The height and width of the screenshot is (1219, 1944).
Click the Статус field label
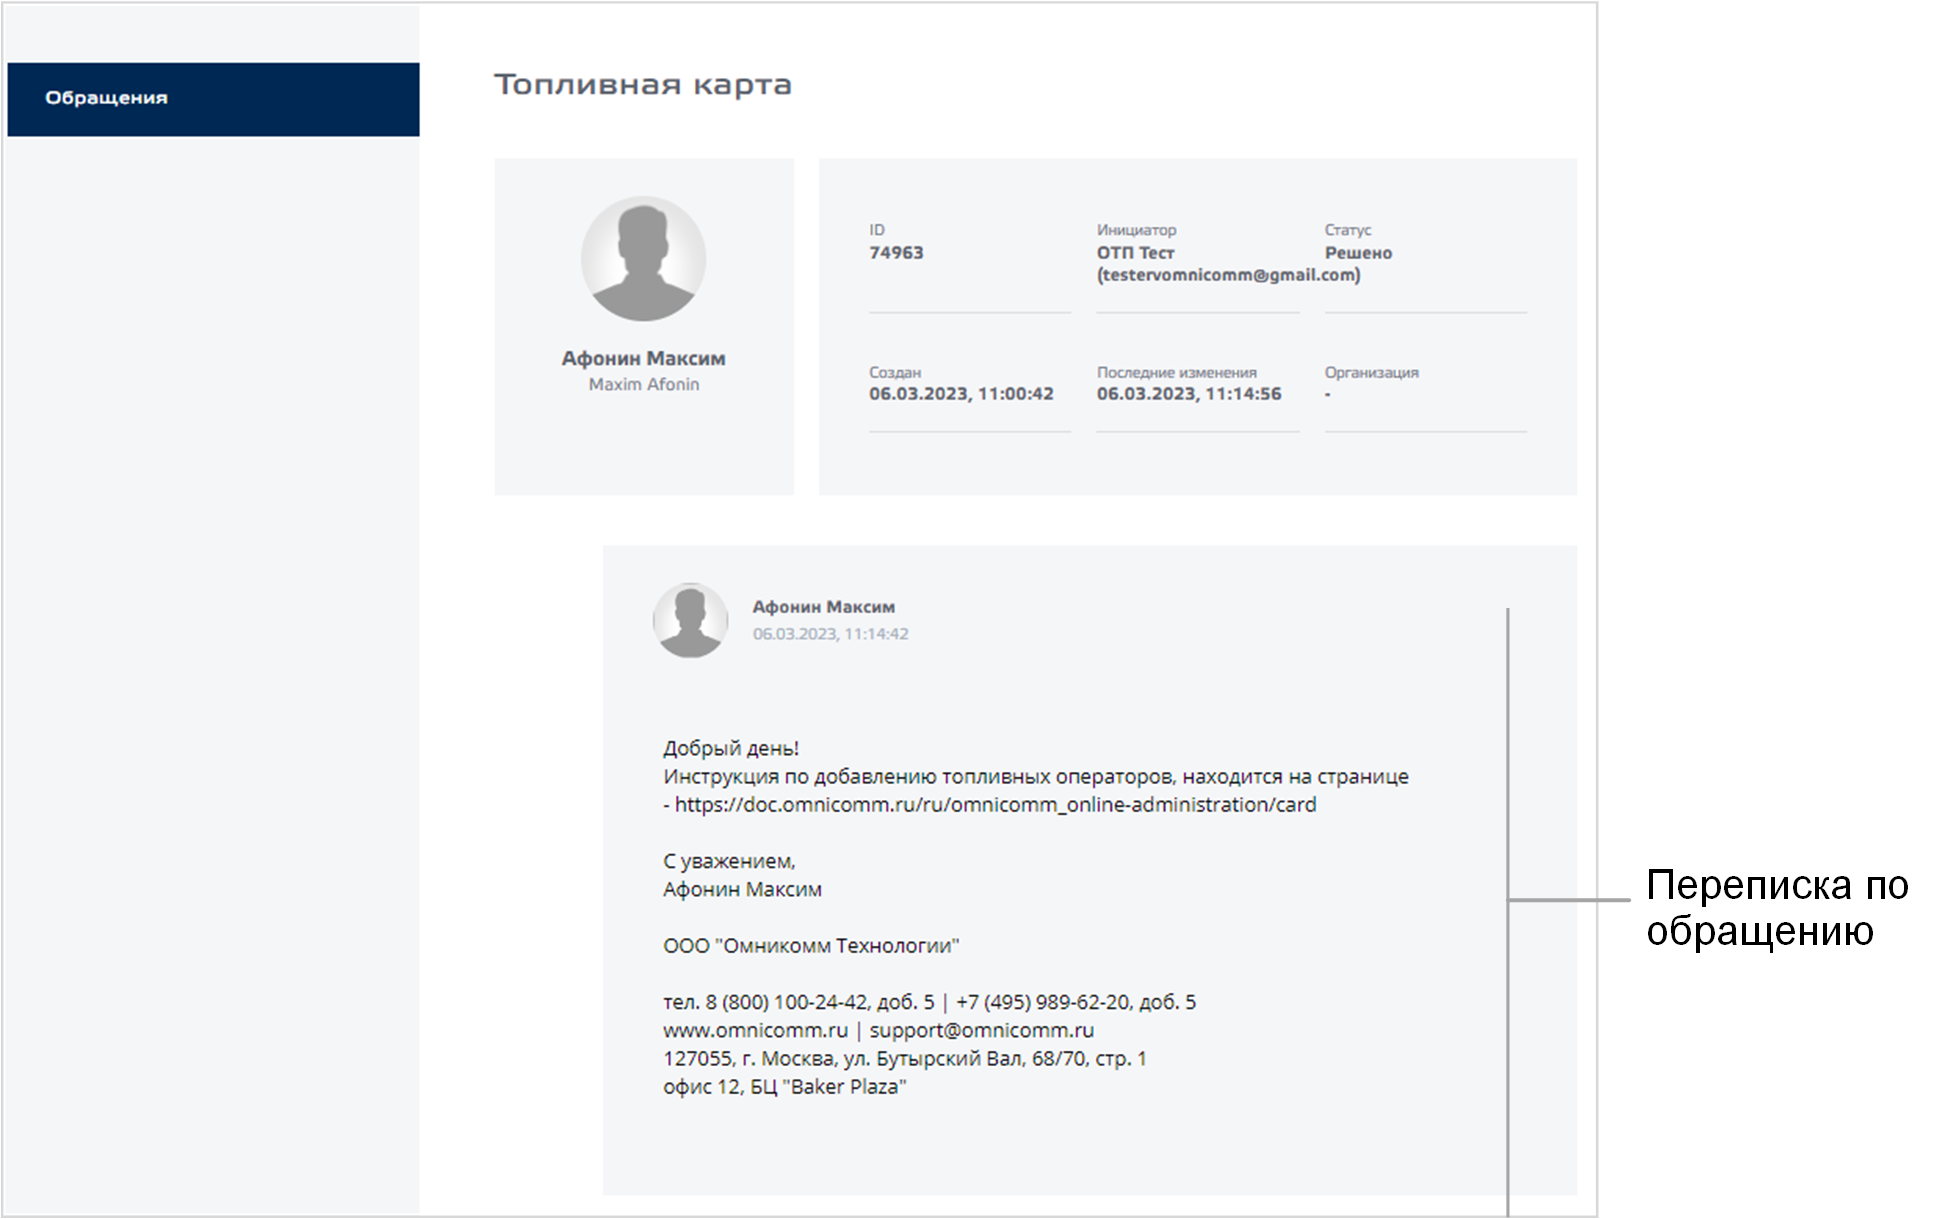coord(1348,230)
